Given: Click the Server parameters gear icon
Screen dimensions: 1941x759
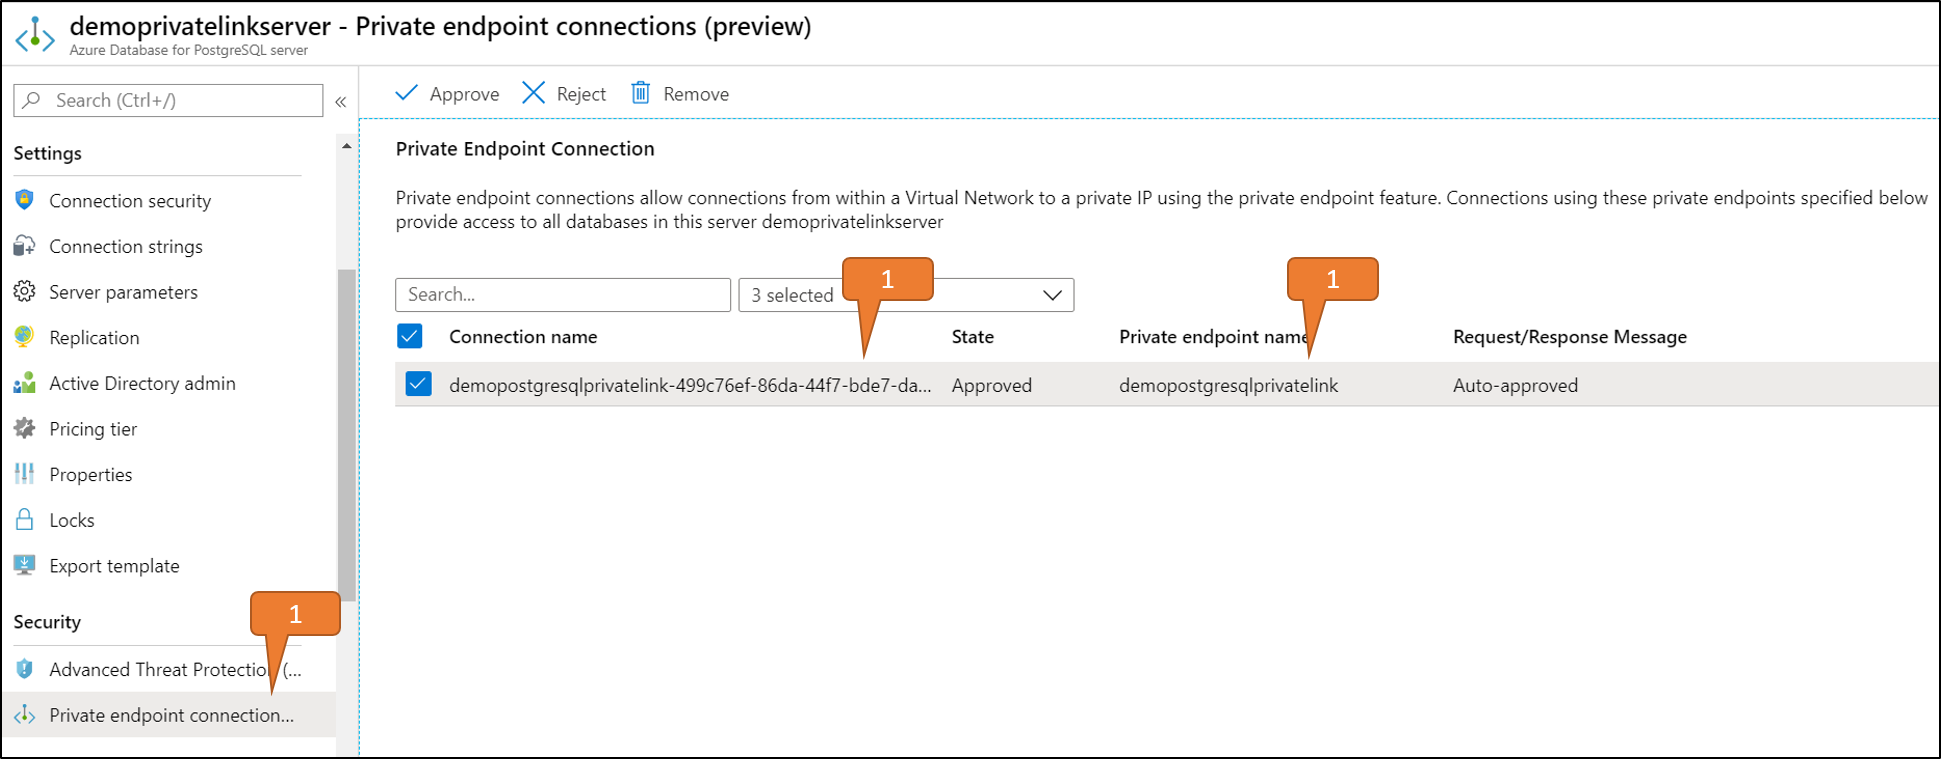Looking at the screenshot, I should [25, 292].
